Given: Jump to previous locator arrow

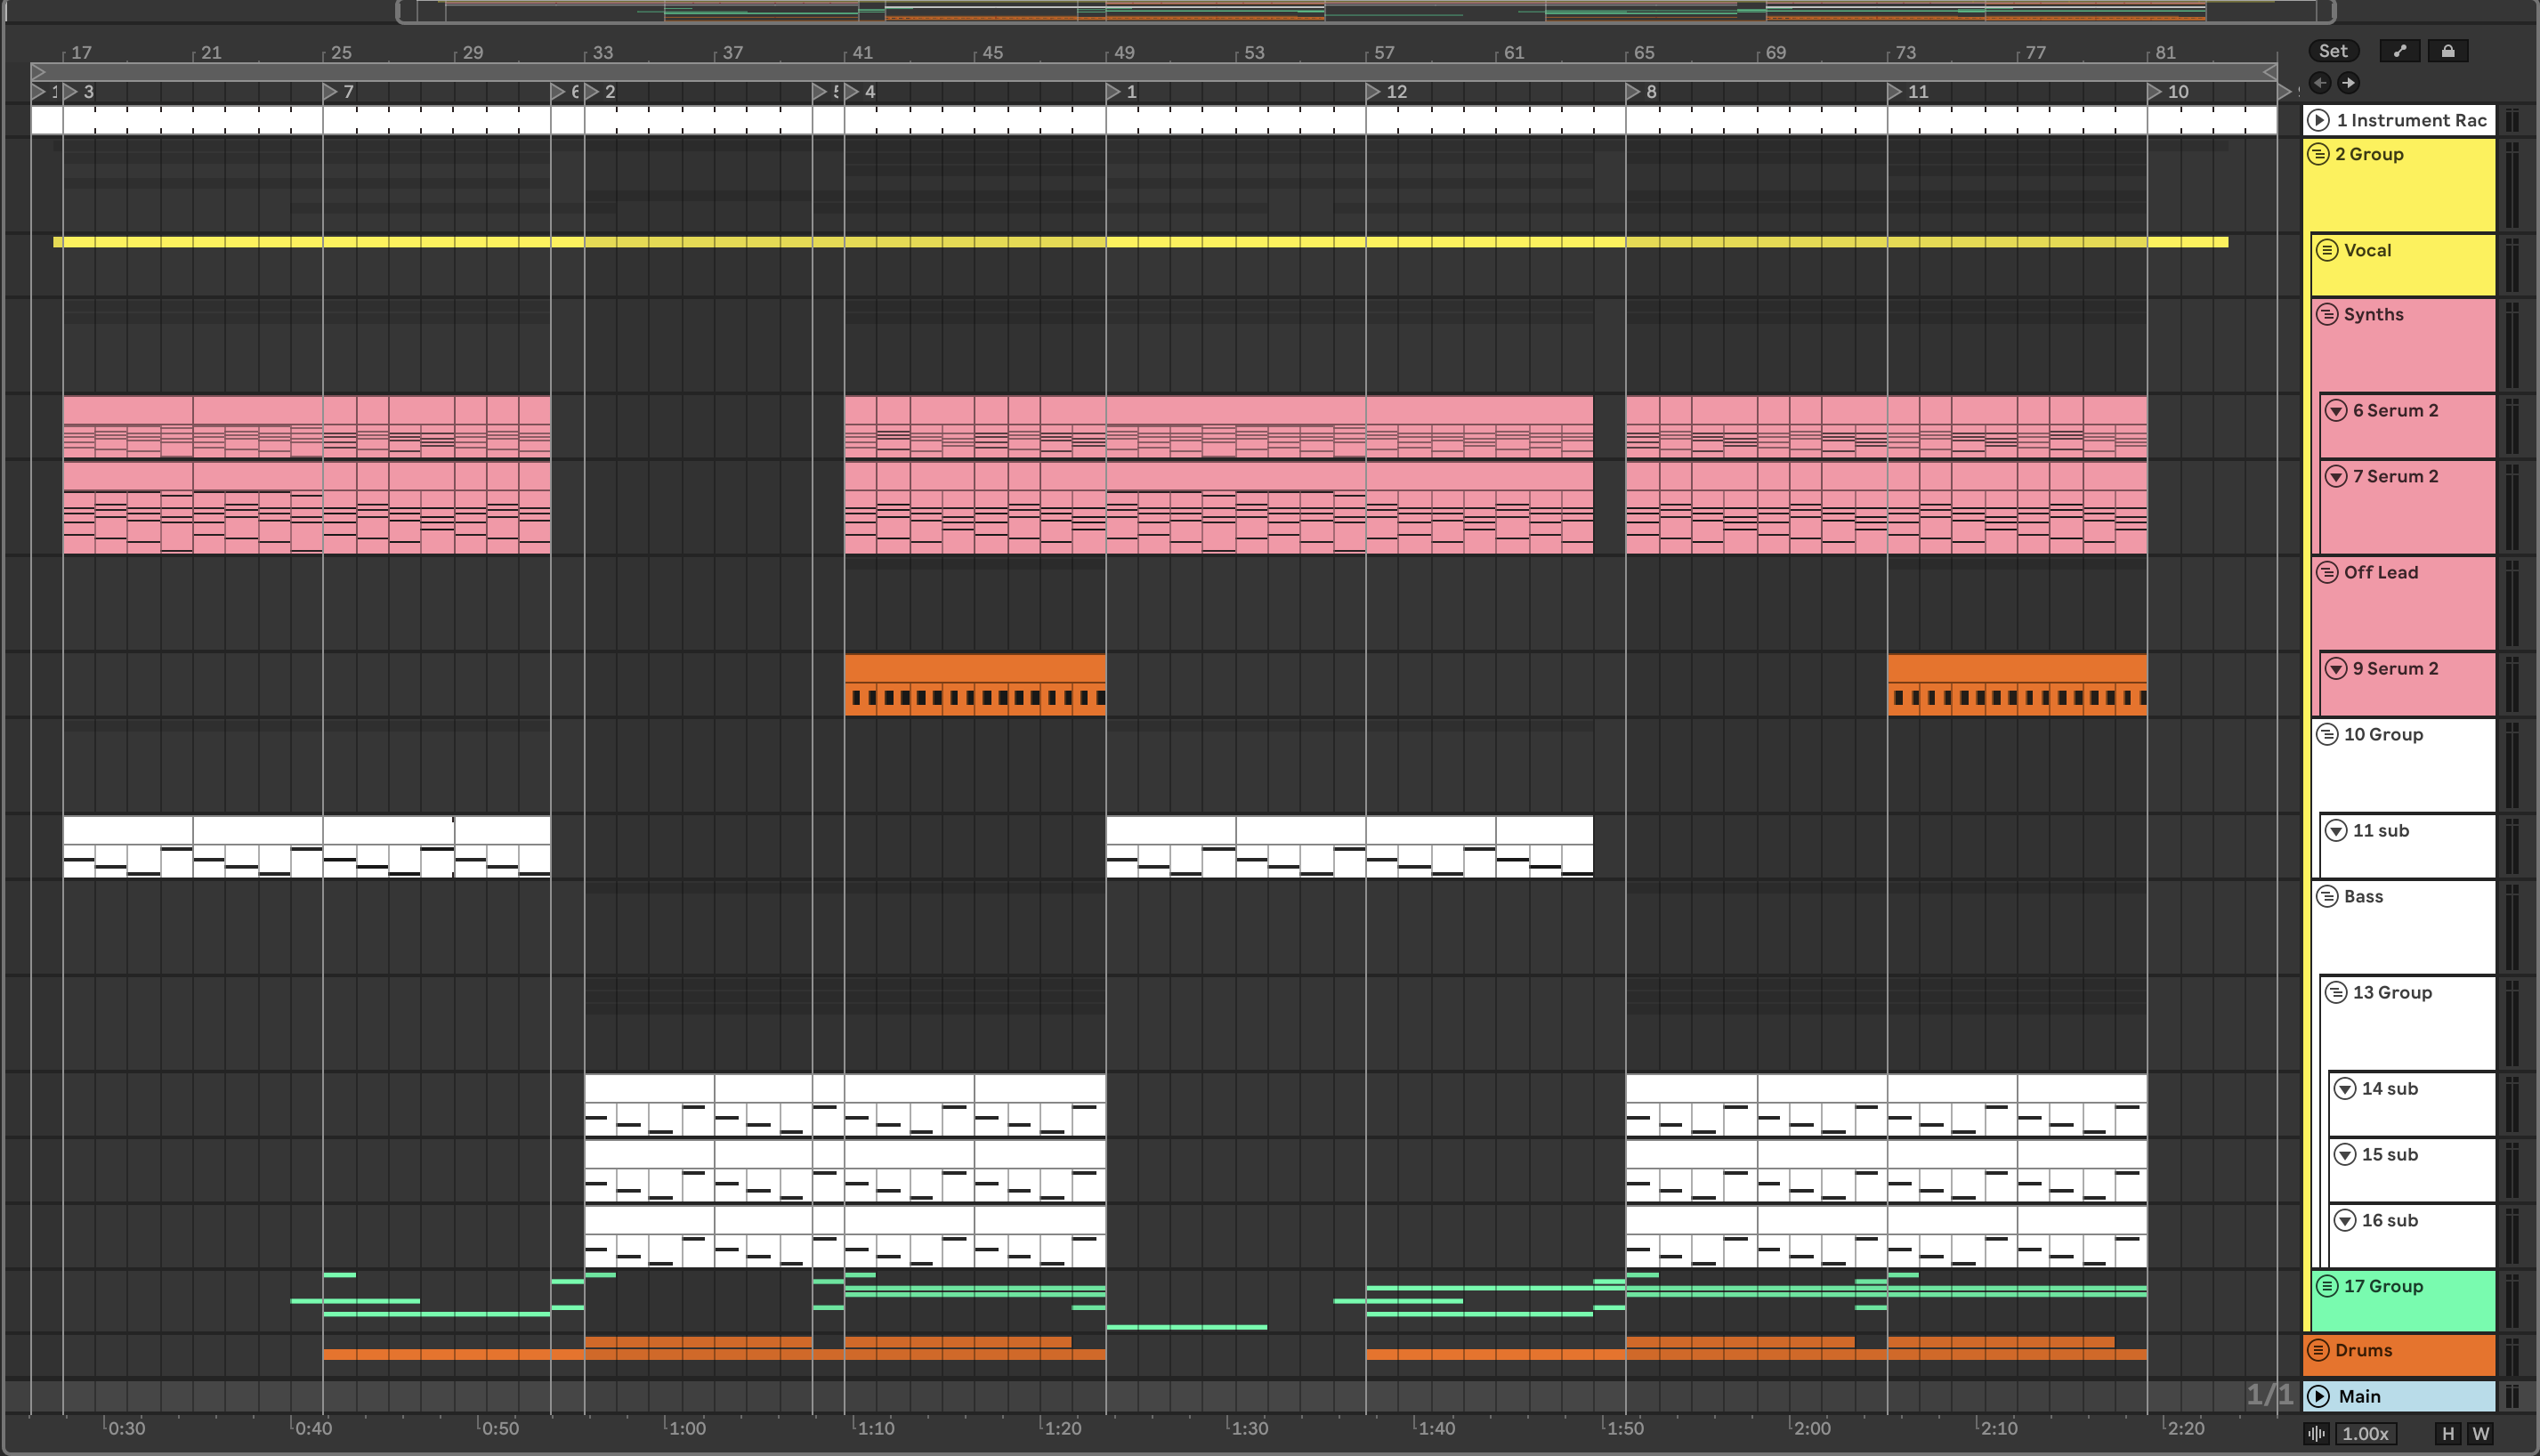Looking at the screenshot, I should tap(2320, 83).
